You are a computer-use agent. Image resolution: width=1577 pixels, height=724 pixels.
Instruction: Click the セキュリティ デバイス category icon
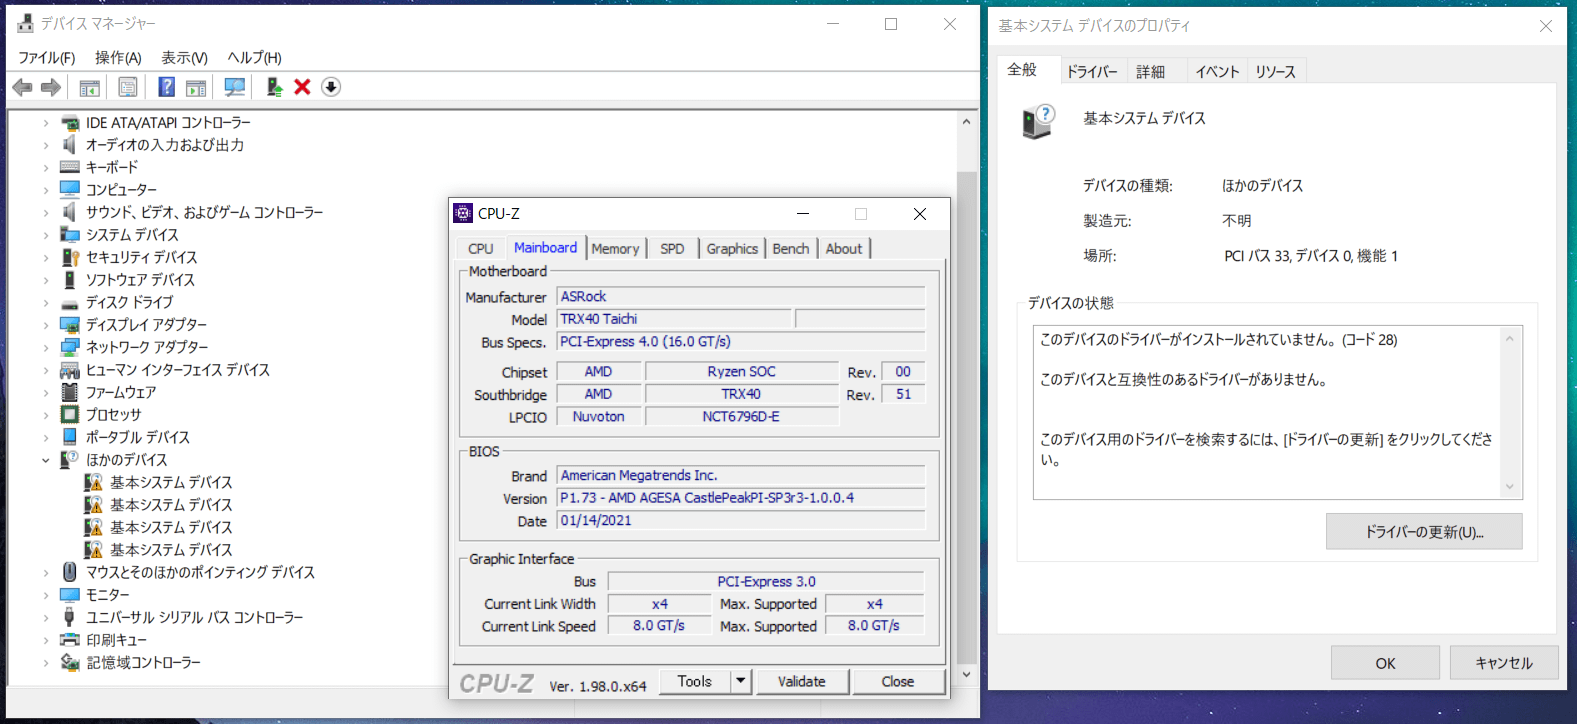[70, 257]
